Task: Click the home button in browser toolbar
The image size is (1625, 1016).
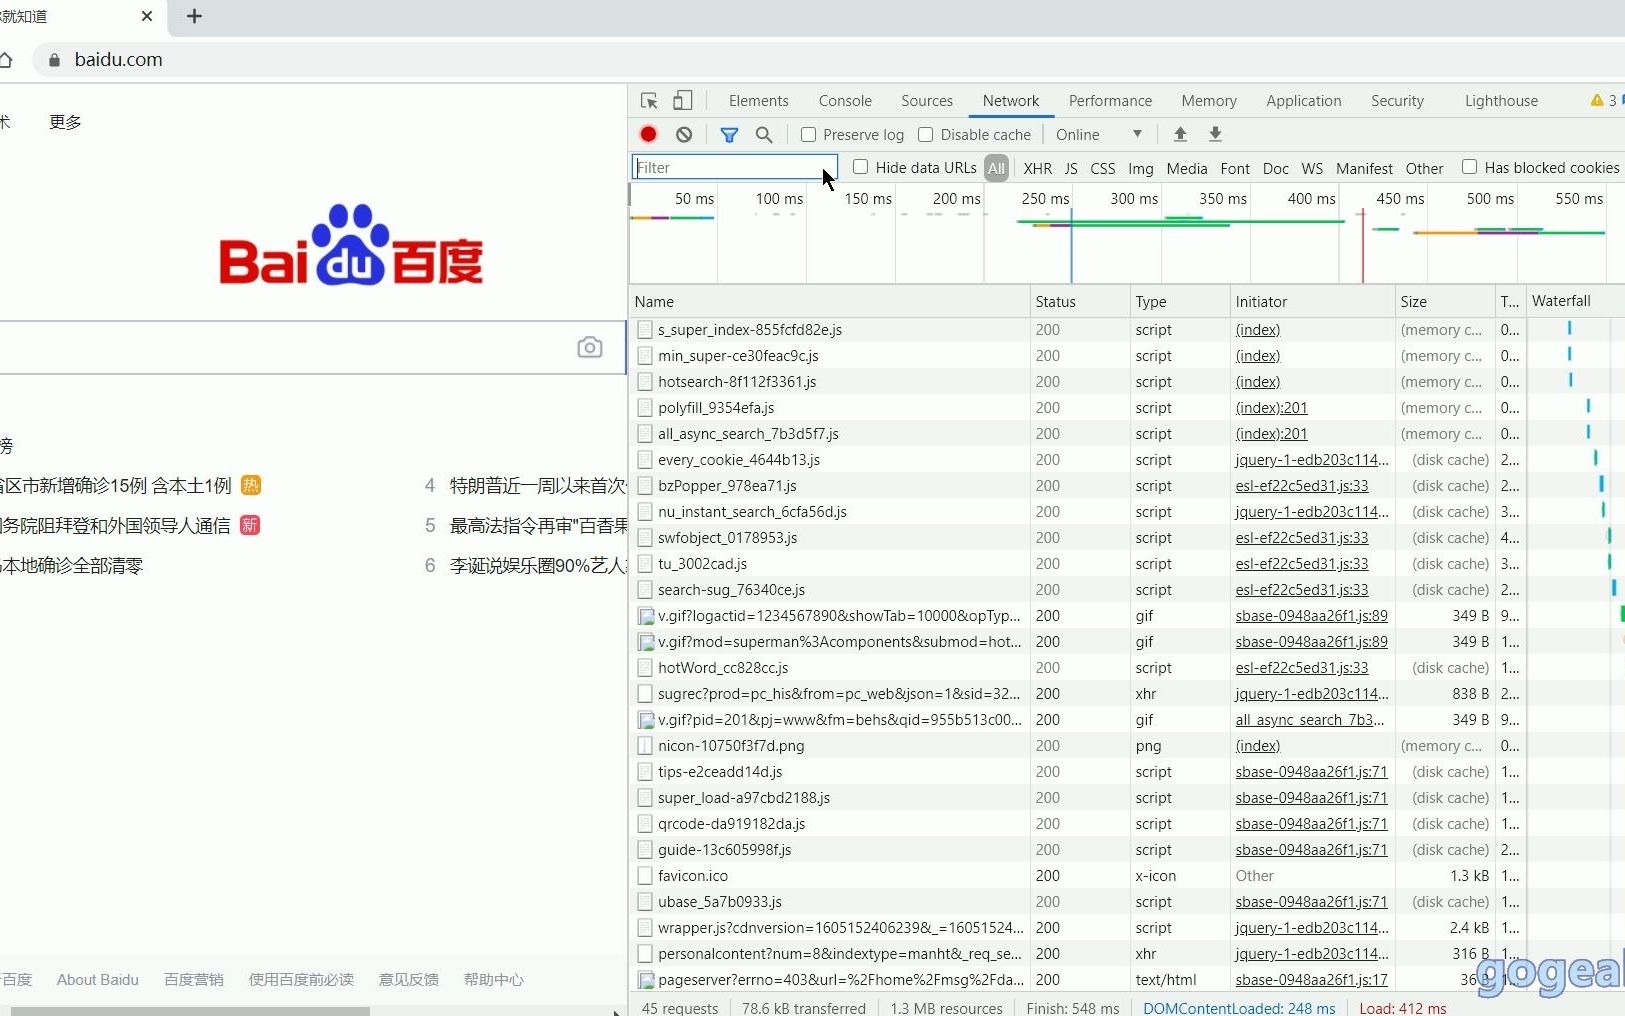Action: pos(5,59)
